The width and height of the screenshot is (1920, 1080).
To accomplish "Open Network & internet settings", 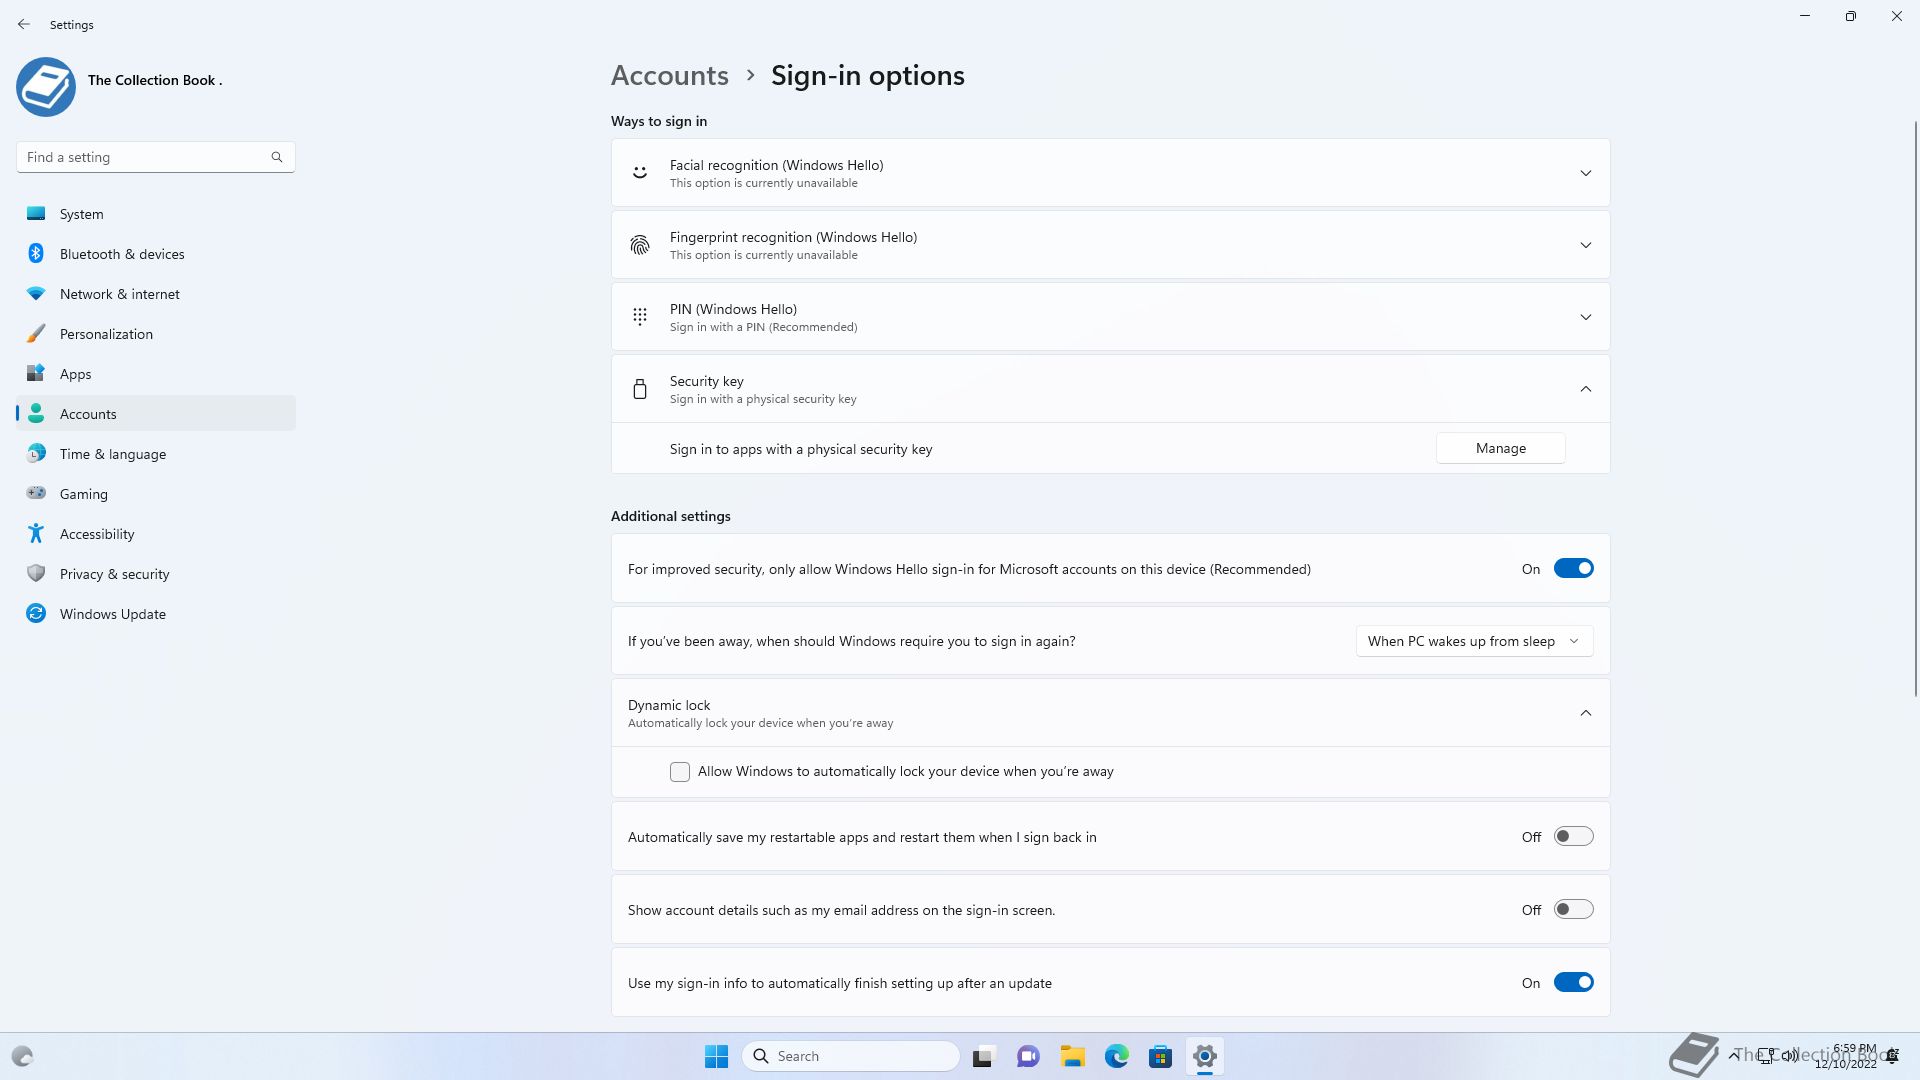I will point(156,294).
